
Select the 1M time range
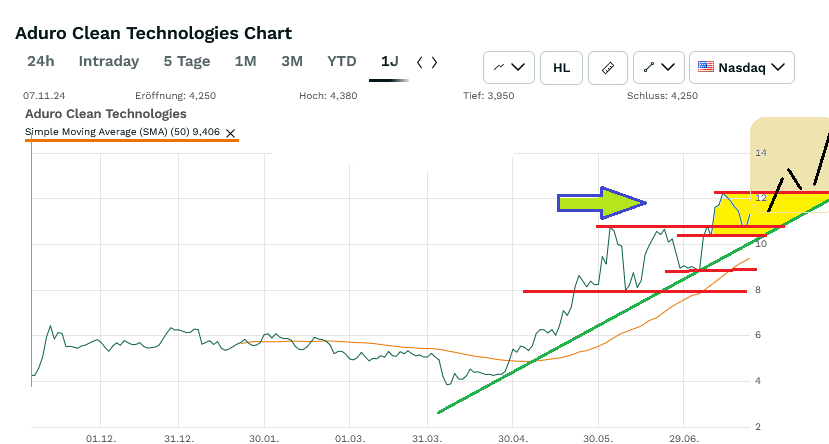tap(245, 61)
